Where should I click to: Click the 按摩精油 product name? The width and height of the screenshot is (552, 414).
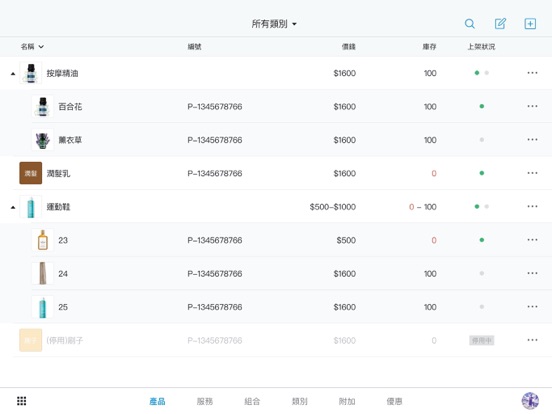pyautogui.click(x=62, y=73)
